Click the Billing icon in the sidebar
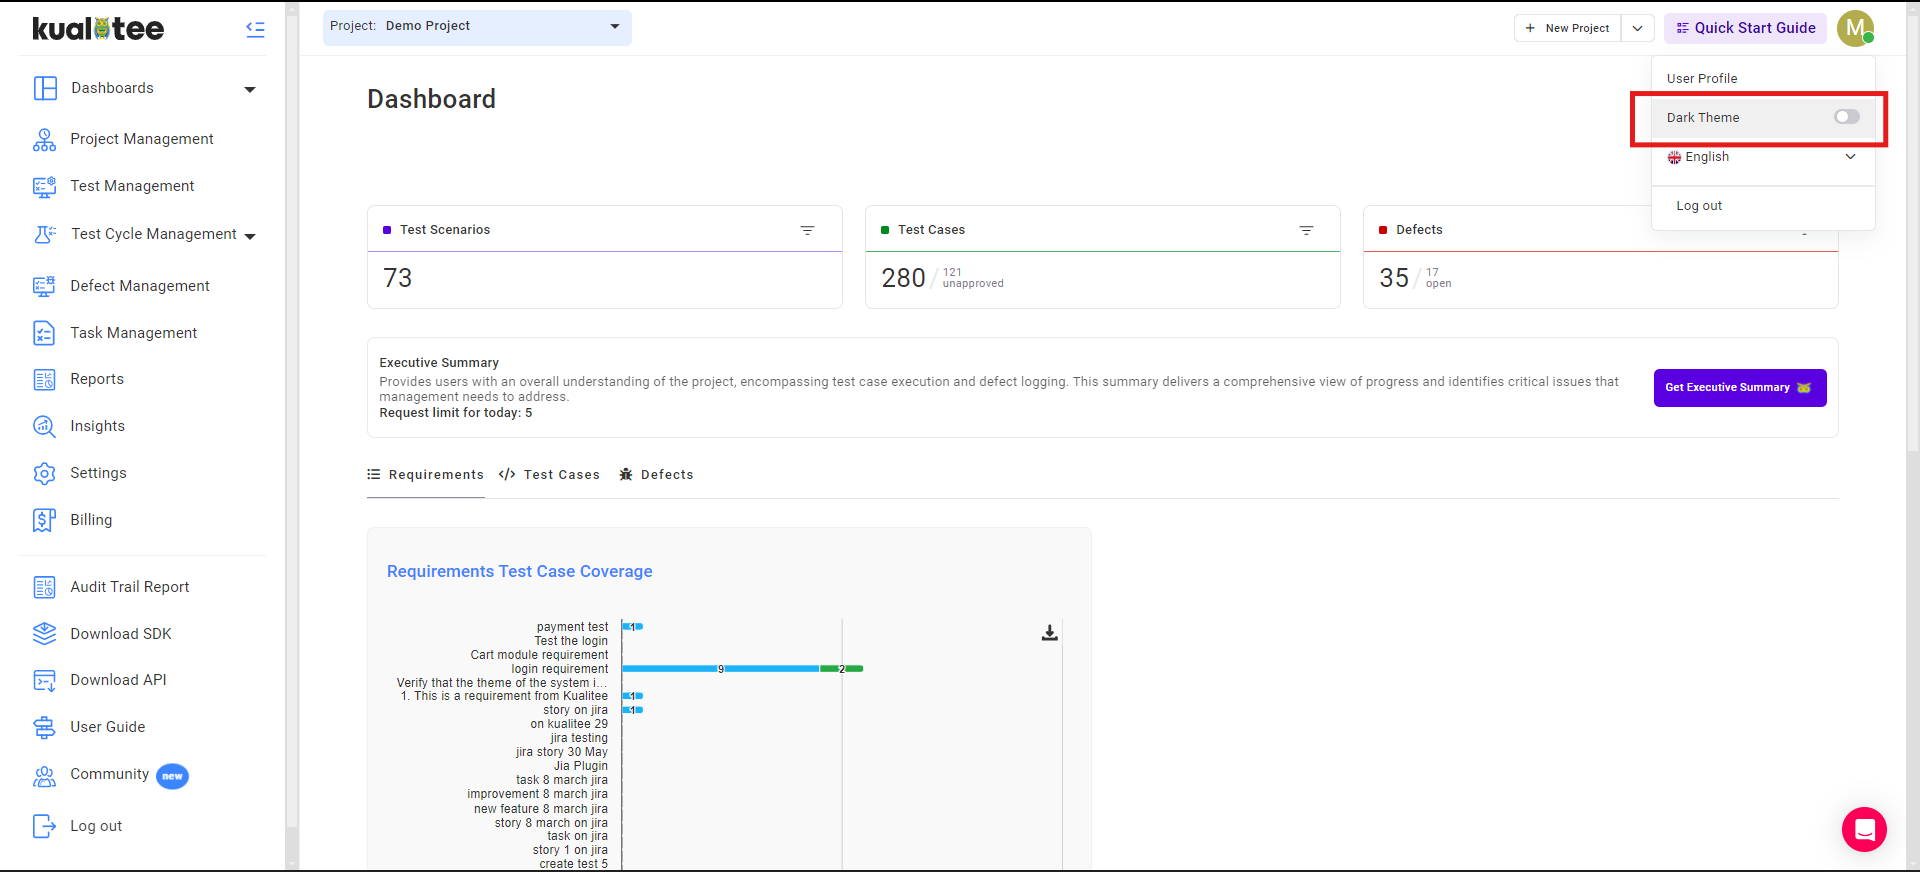This screenshot has width=1920, height=872. 44,520
